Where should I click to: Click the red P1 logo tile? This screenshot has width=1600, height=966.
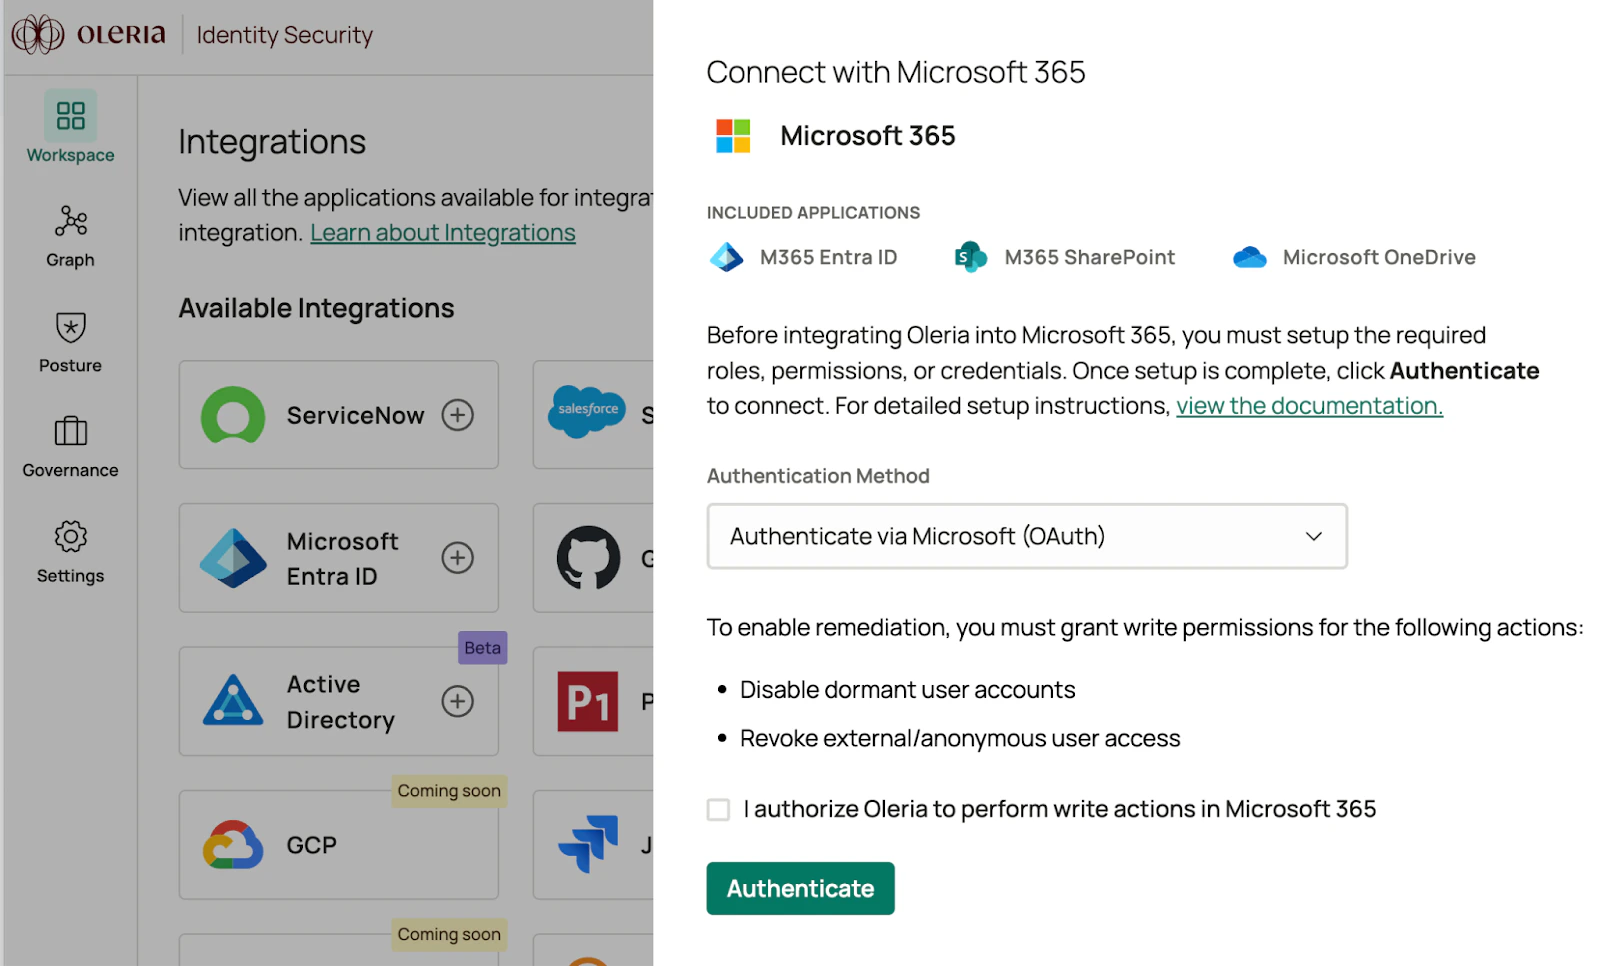pos(588,701)
